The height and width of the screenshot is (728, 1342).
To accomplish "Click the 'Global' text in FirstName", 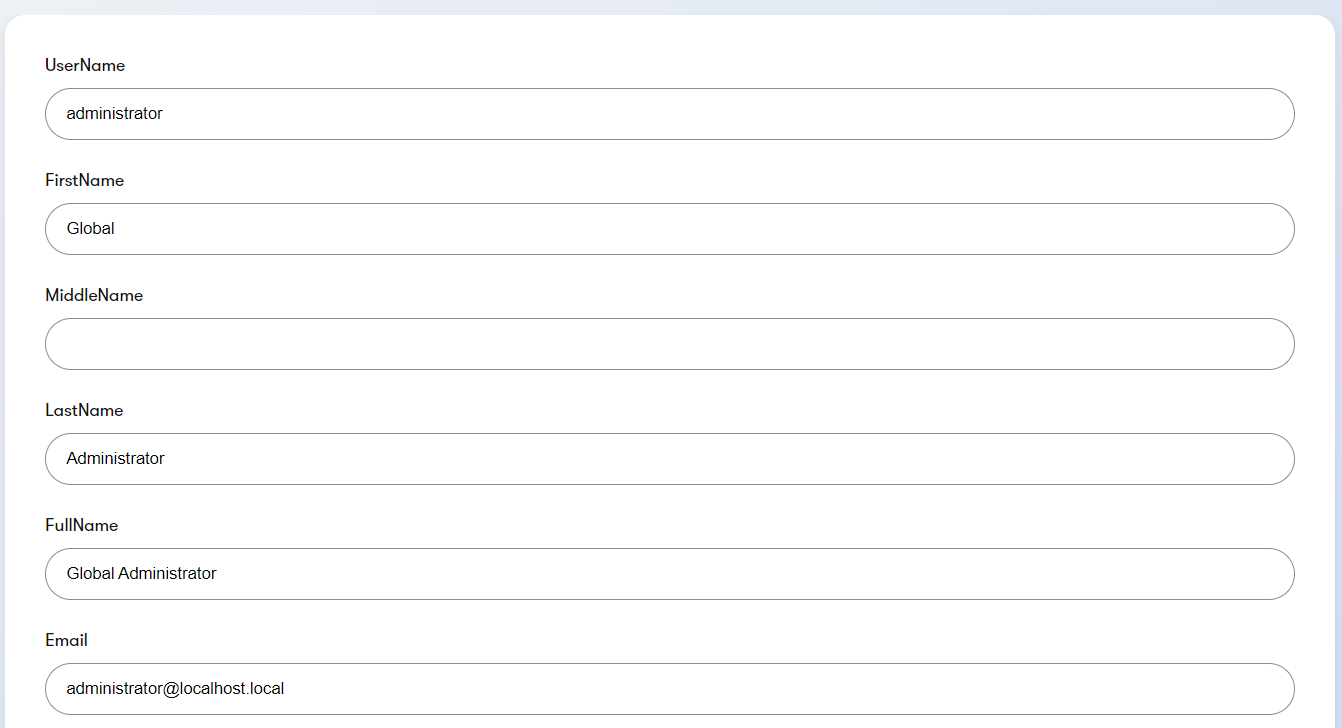I will (91, 229).
